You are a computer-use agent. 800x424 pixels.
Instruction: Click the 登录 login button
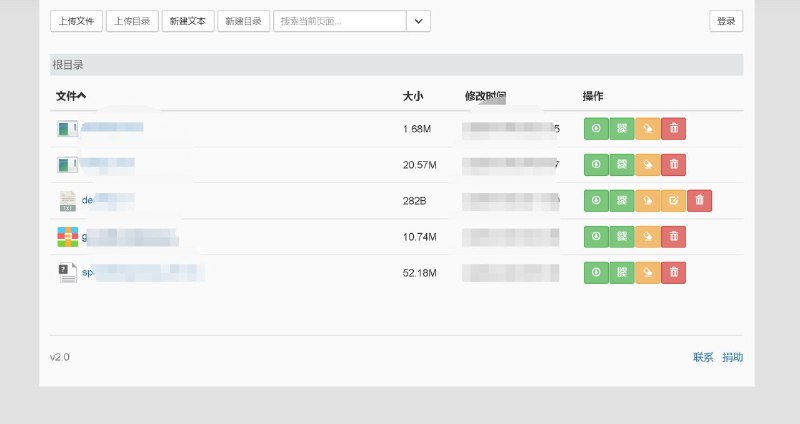pyautogui.click(x=726, y=21)
